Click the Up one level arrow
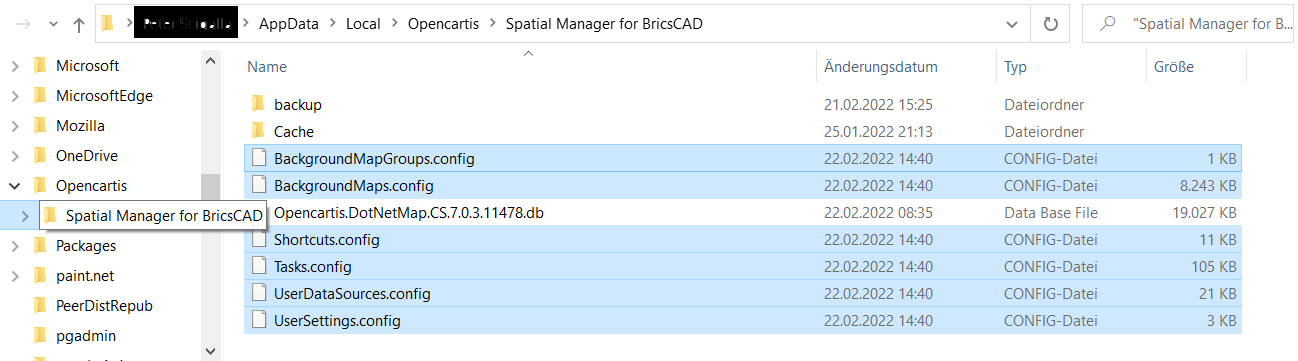Image resolution: width=1298 pixels, height=361 pixels. coord(79,24)
